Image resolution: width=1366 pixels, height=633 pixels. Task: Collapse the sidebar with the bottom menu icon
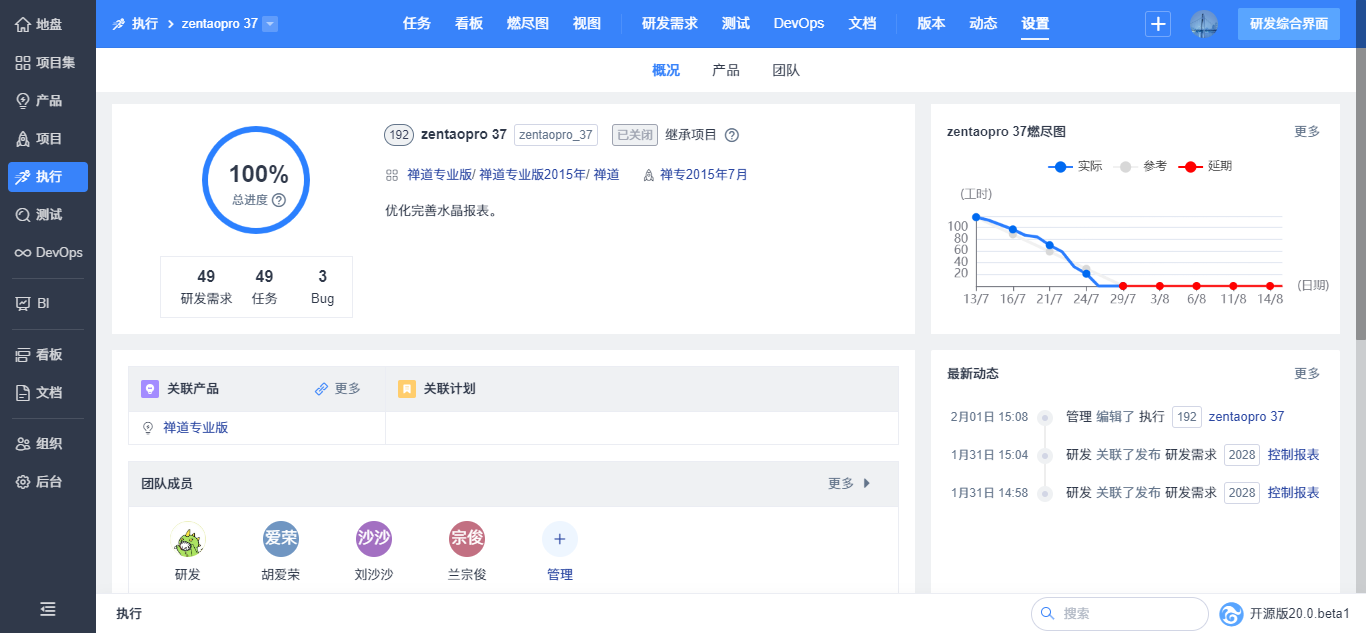pos(48,608)
